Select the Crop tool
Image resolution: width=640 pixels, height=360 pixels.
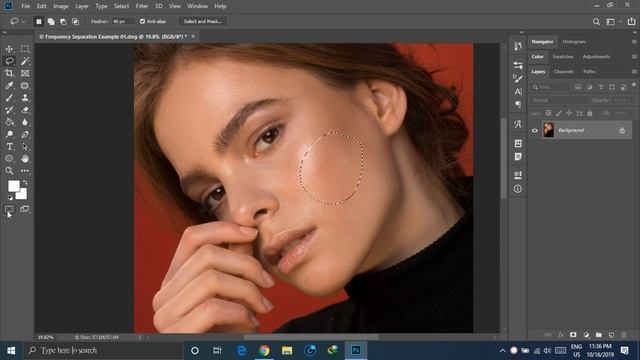pyautogui.click(x=9, y=73)
